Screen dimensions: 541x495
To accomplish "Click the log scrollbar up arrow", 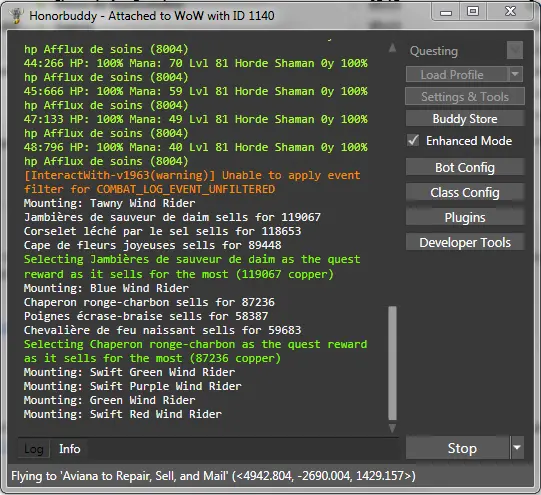I will (x=392, y=47).
